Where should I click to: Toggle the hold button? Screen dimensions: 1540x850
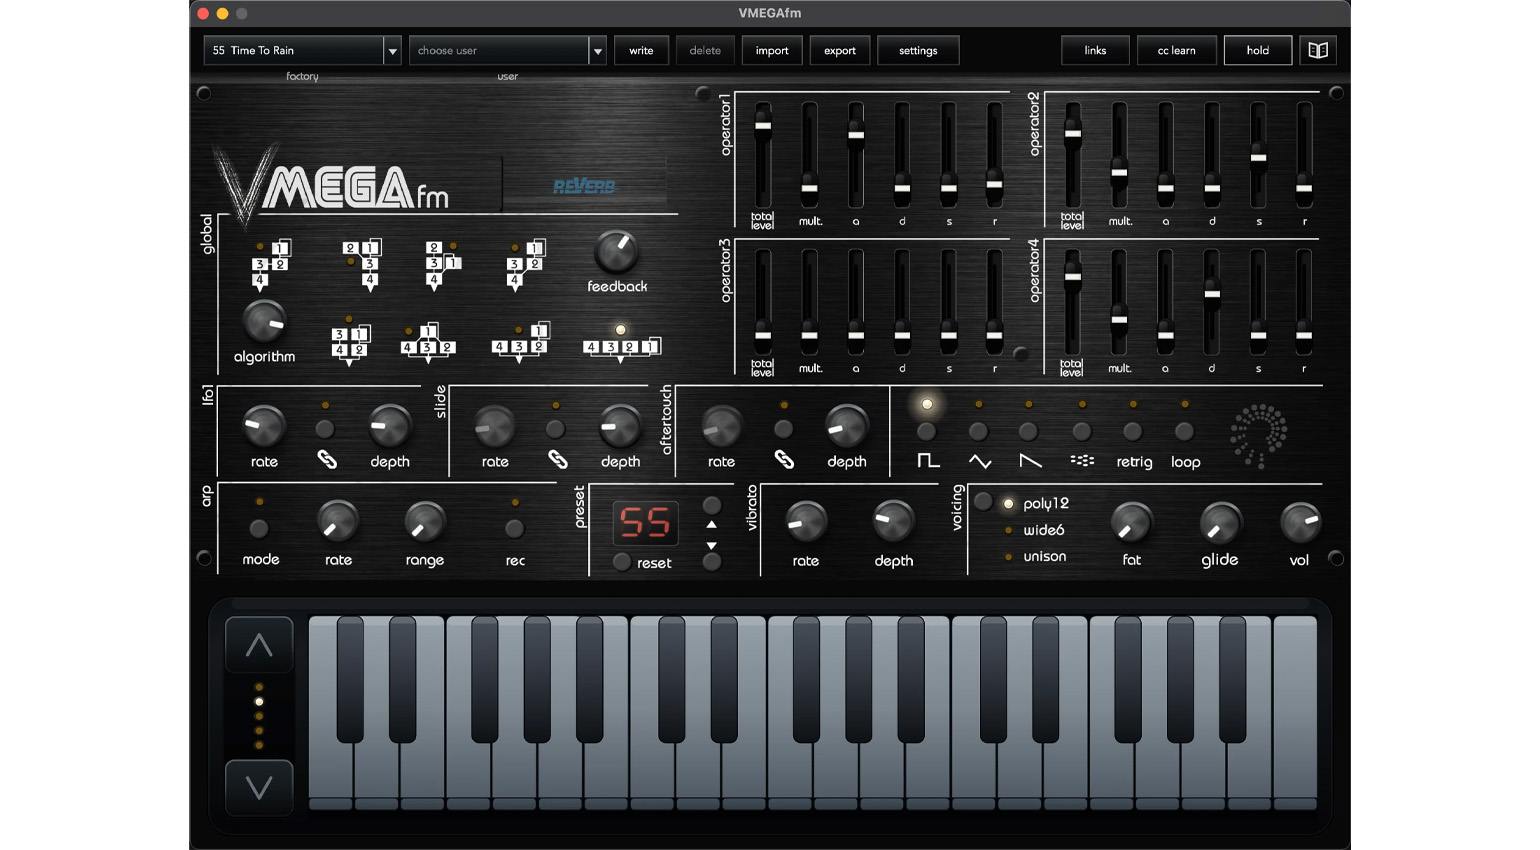[1258, 51]
